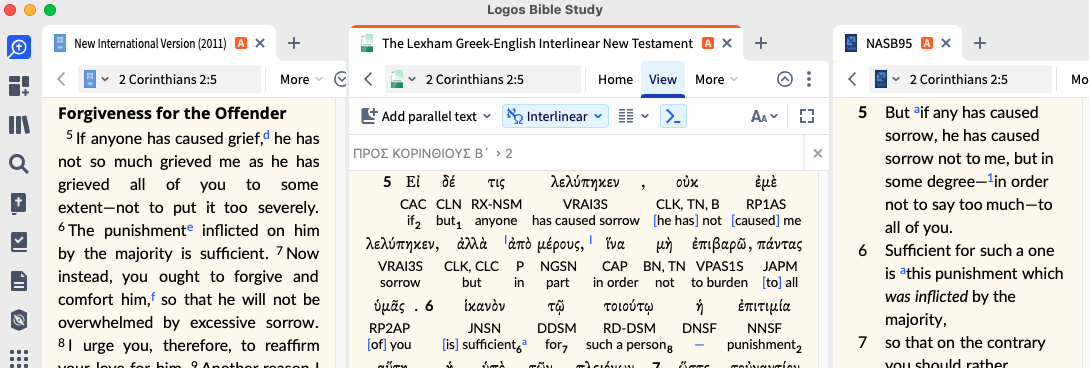
Task: Click orange A badge on Lexham Interlinear tab
Action: tap(708, 43)
